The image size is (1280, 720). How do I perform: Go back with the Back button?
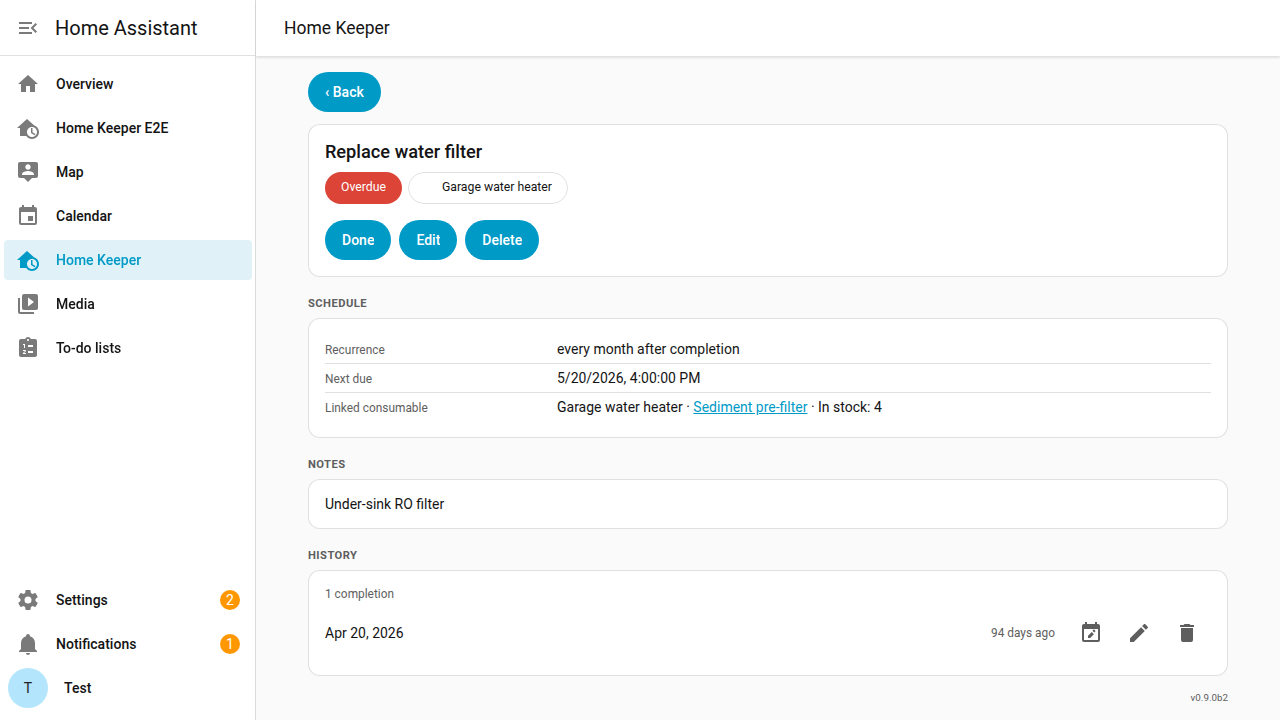344,92
